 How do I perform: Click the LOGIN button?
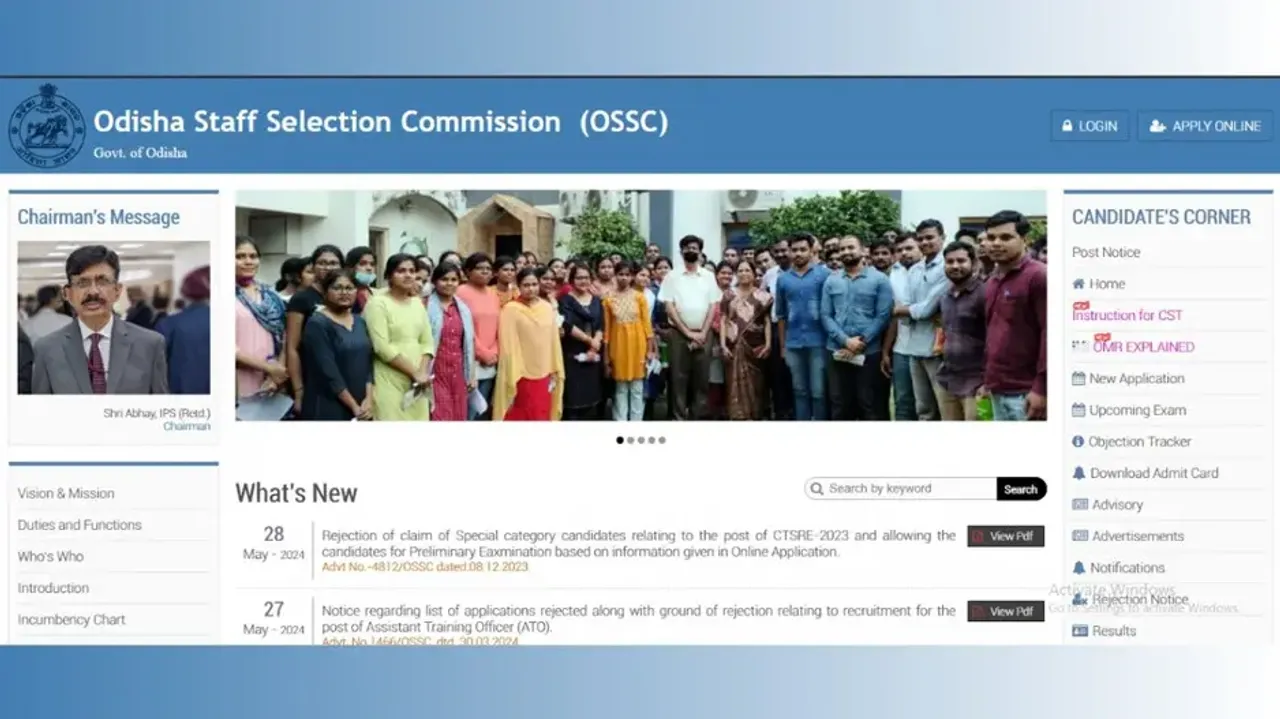tap(1089, 125)
